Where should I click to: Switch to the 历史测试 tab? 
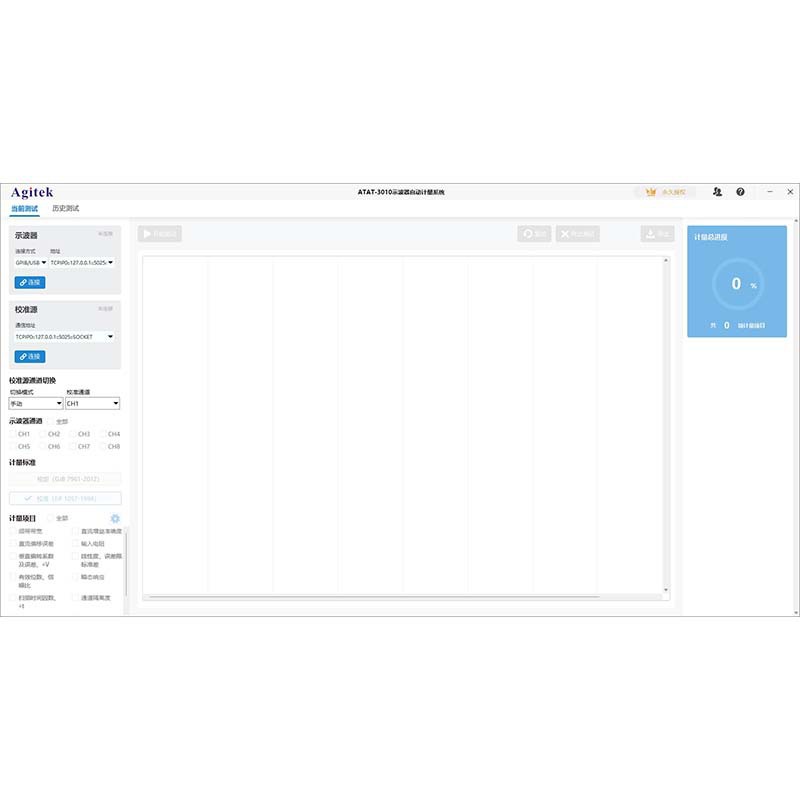point(66,209)
